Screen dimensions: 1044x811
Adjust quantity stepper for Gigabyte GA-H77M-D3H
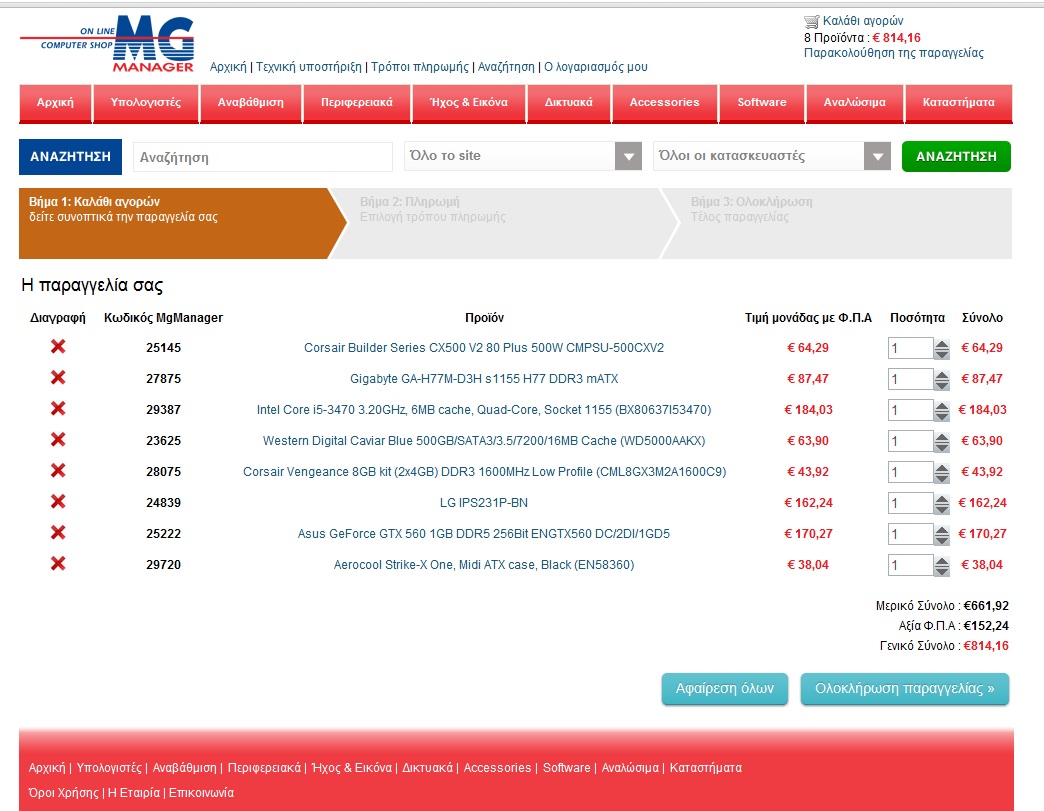pyautogui.click(x=941, y=380)
